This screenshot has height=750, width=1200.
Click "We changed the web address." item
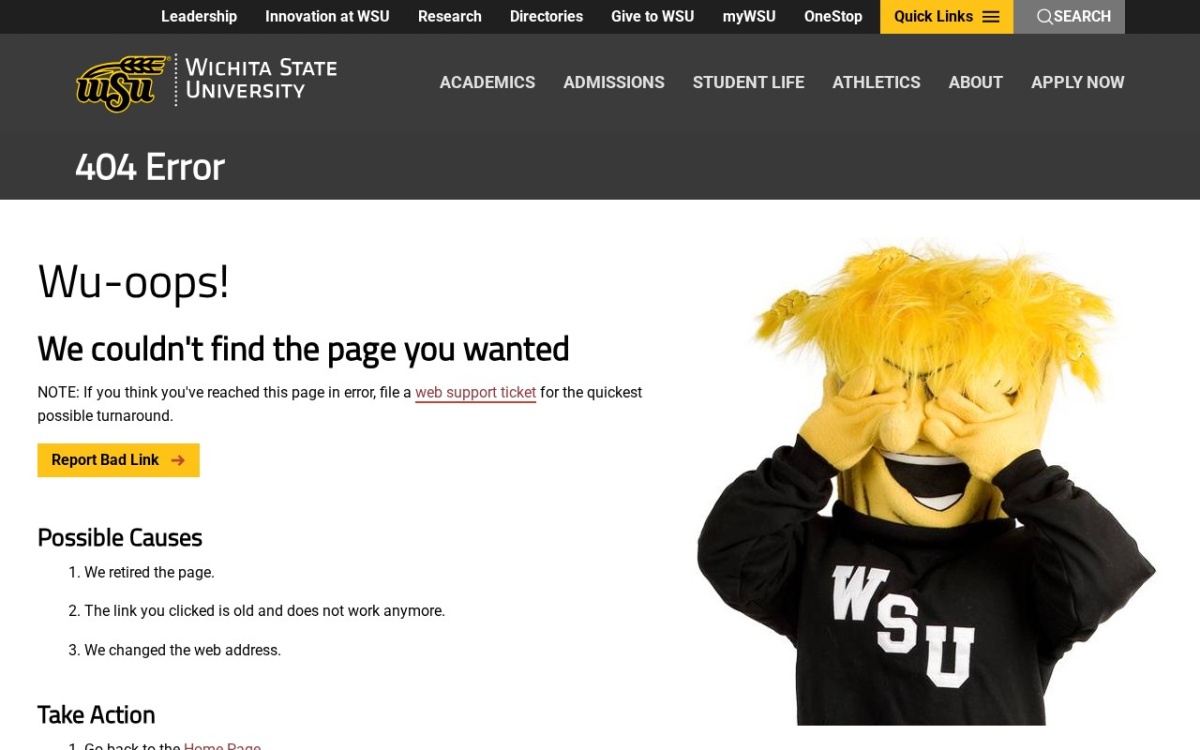182,650
